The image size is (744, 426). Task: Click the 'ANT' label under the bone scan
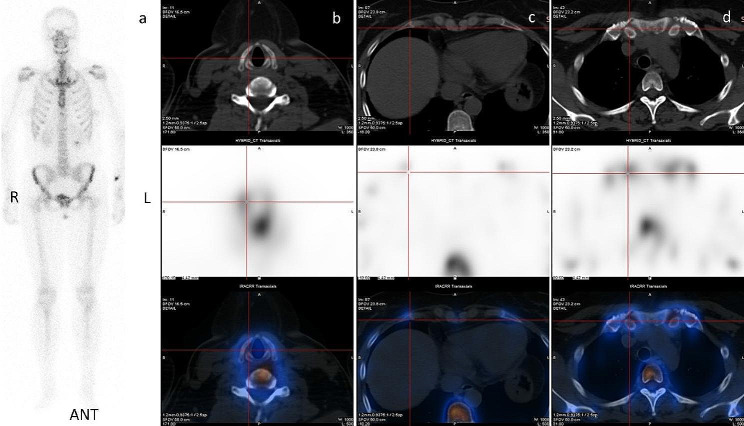point(82,413)
